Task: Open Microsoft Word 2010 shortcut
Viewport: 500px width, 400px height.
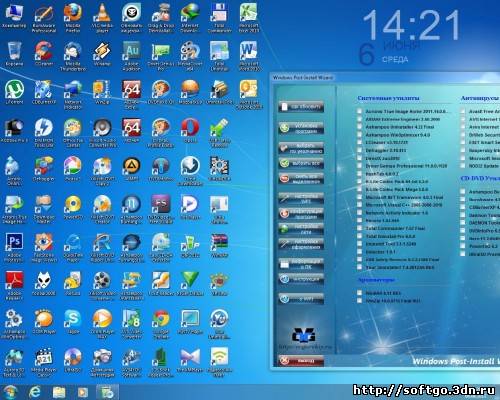Action: pyautogui.click(x=249, y=56)
